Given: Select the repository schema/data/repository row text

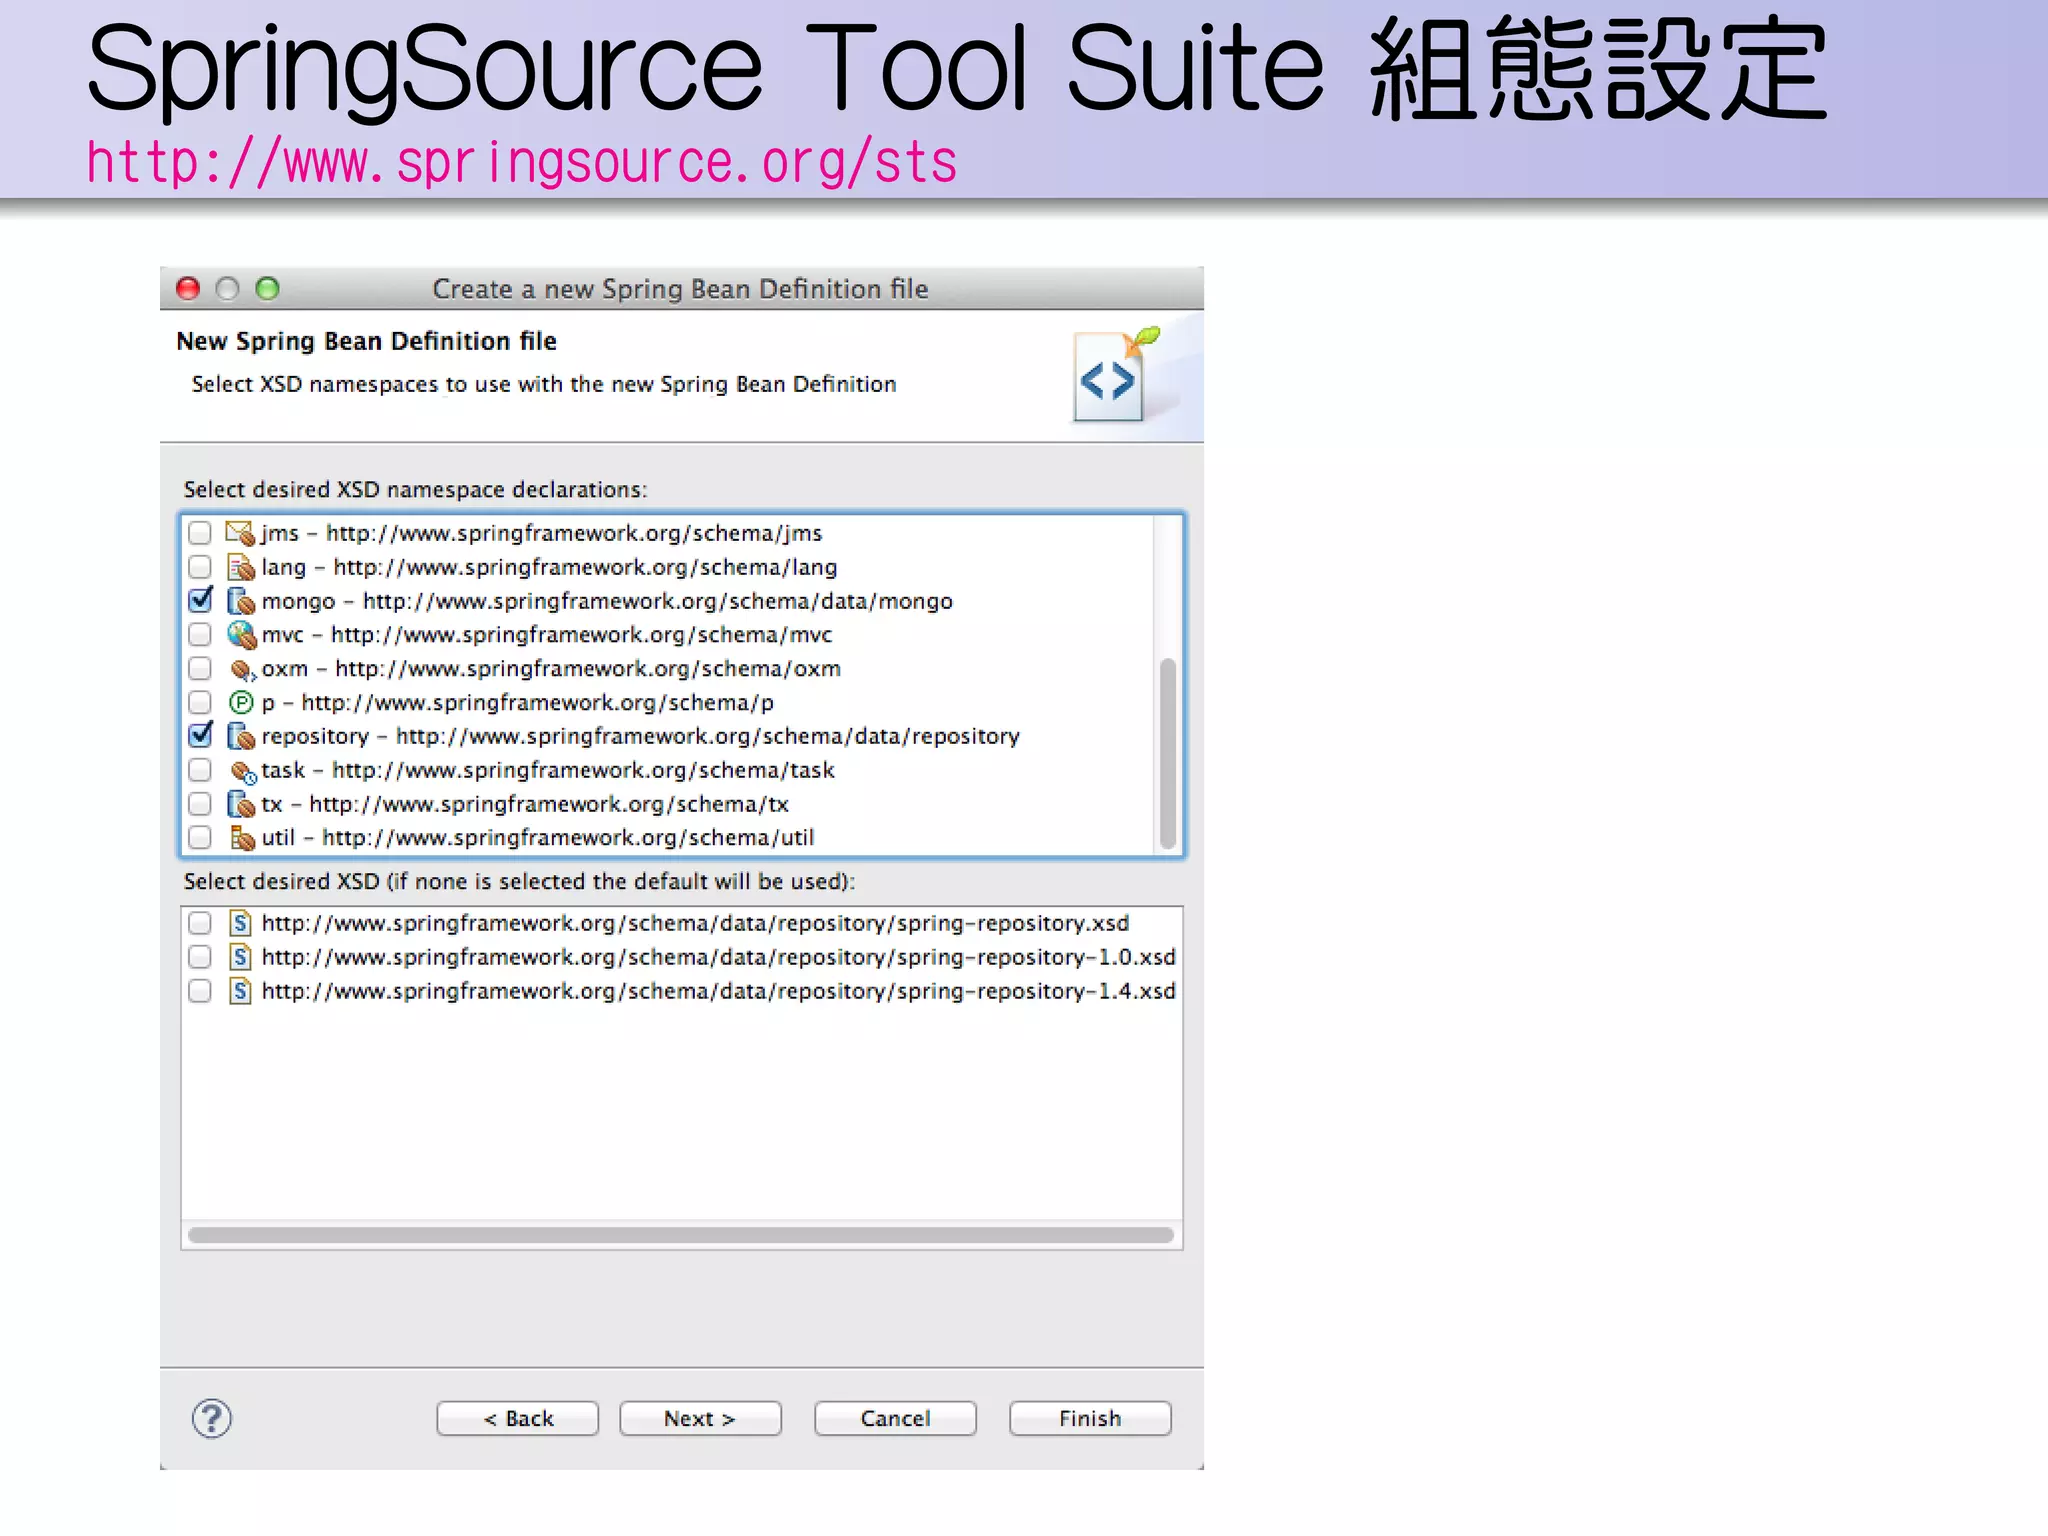Looking at the screenshot, I should (x=640, y=736).
